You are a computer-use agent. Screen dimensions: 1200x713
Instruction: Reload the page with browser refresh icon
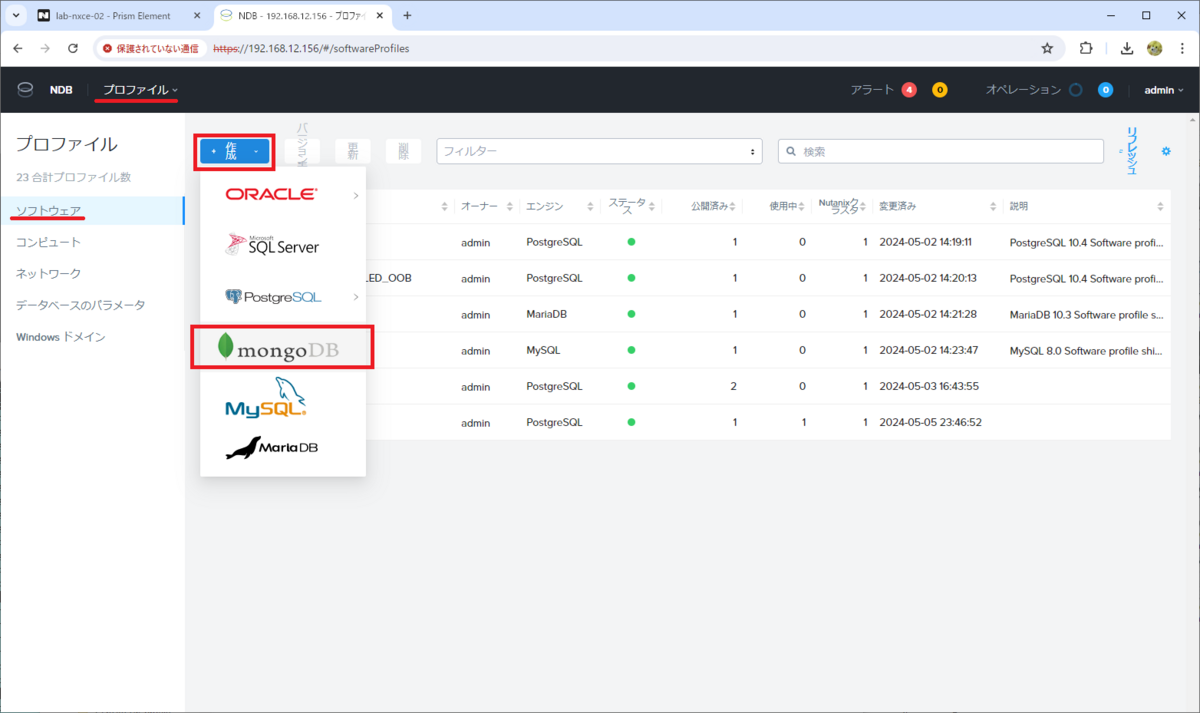pos(73,48)
